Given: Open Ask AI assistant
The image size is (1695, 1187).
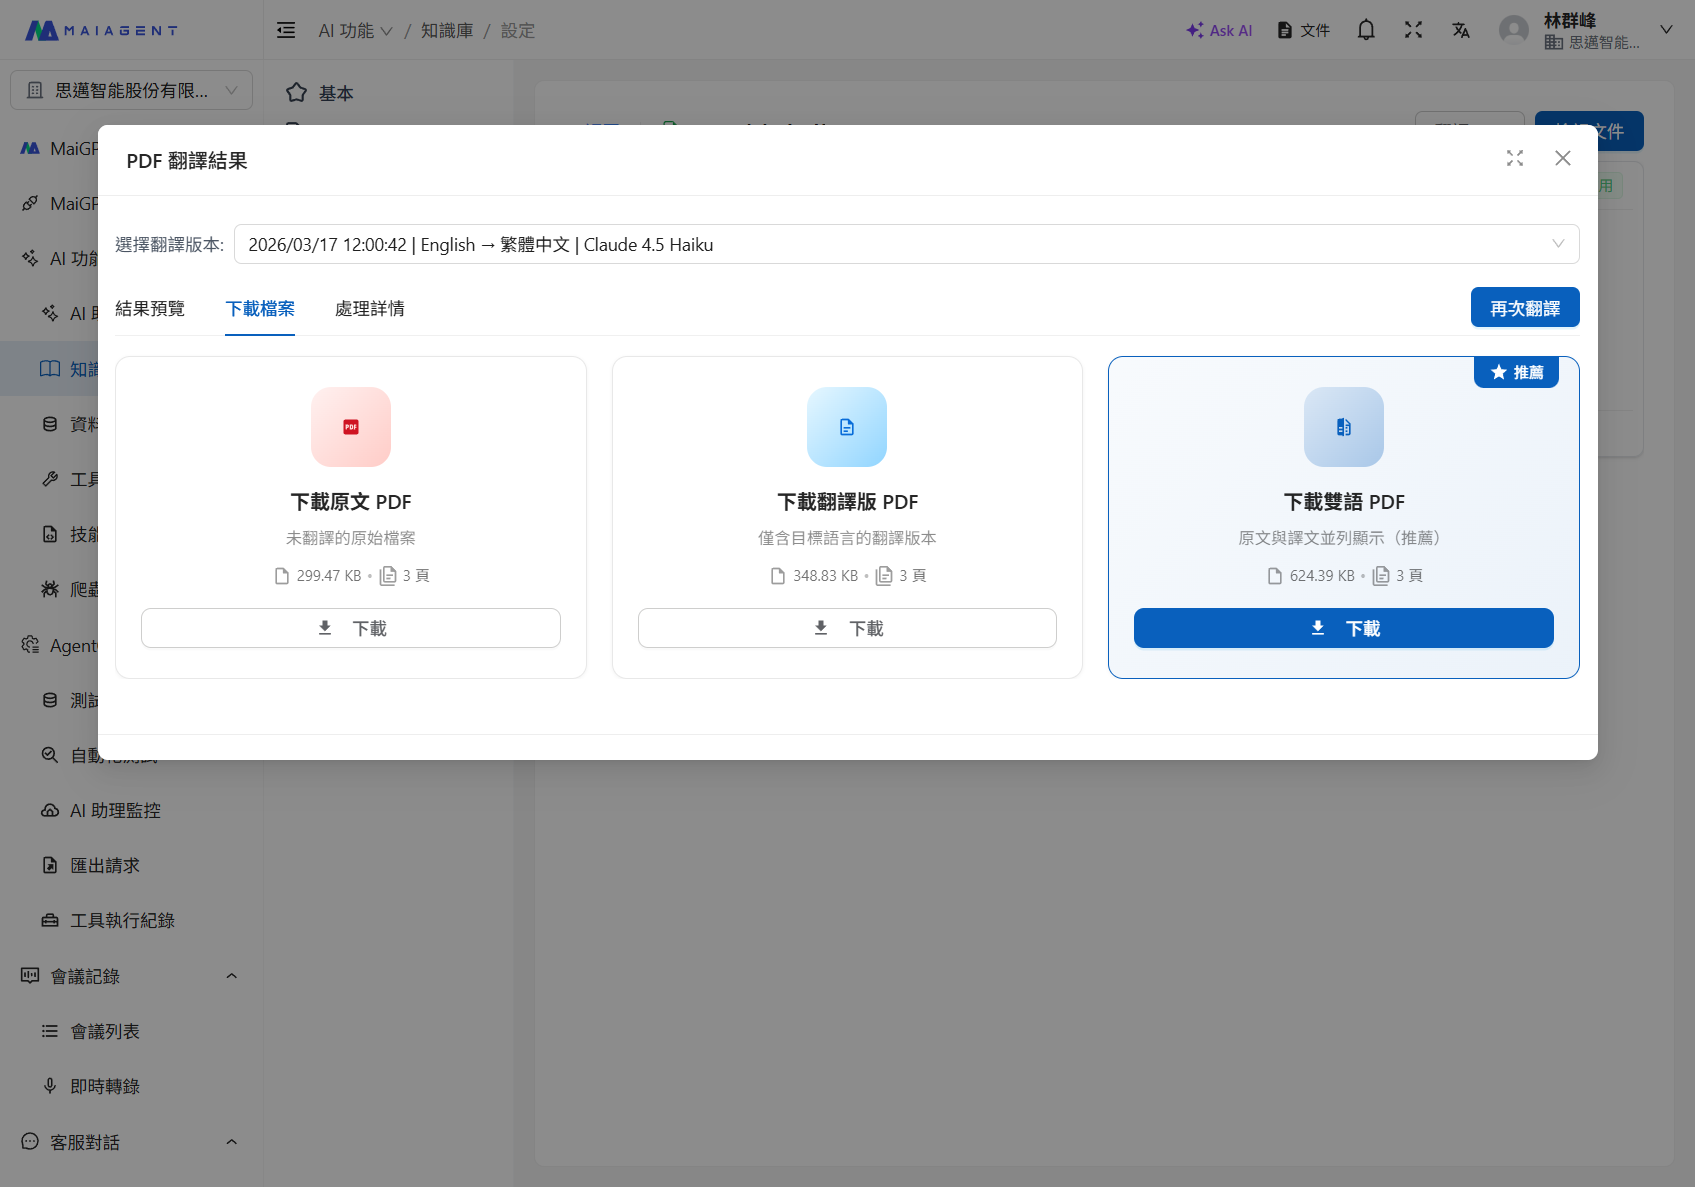Looking at the screenshot, I should 1218,30.
